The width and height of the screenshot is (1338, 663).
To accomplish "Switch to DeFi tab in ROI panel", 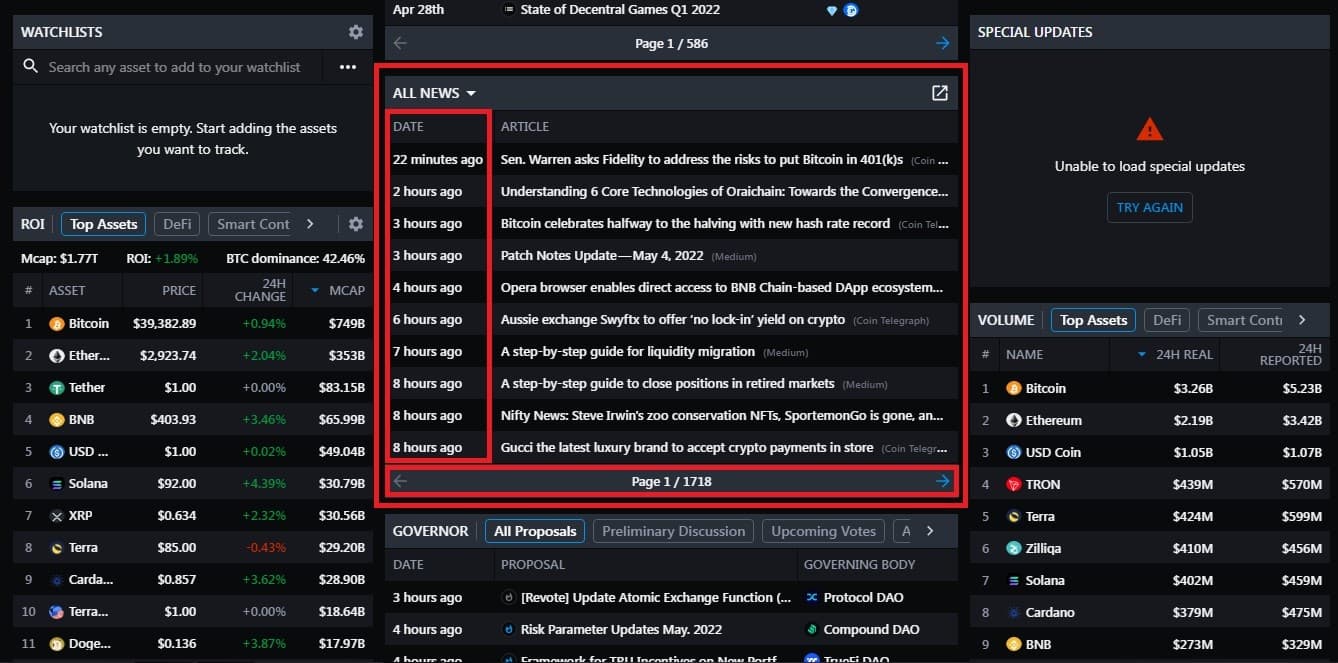I will (177, 224).
